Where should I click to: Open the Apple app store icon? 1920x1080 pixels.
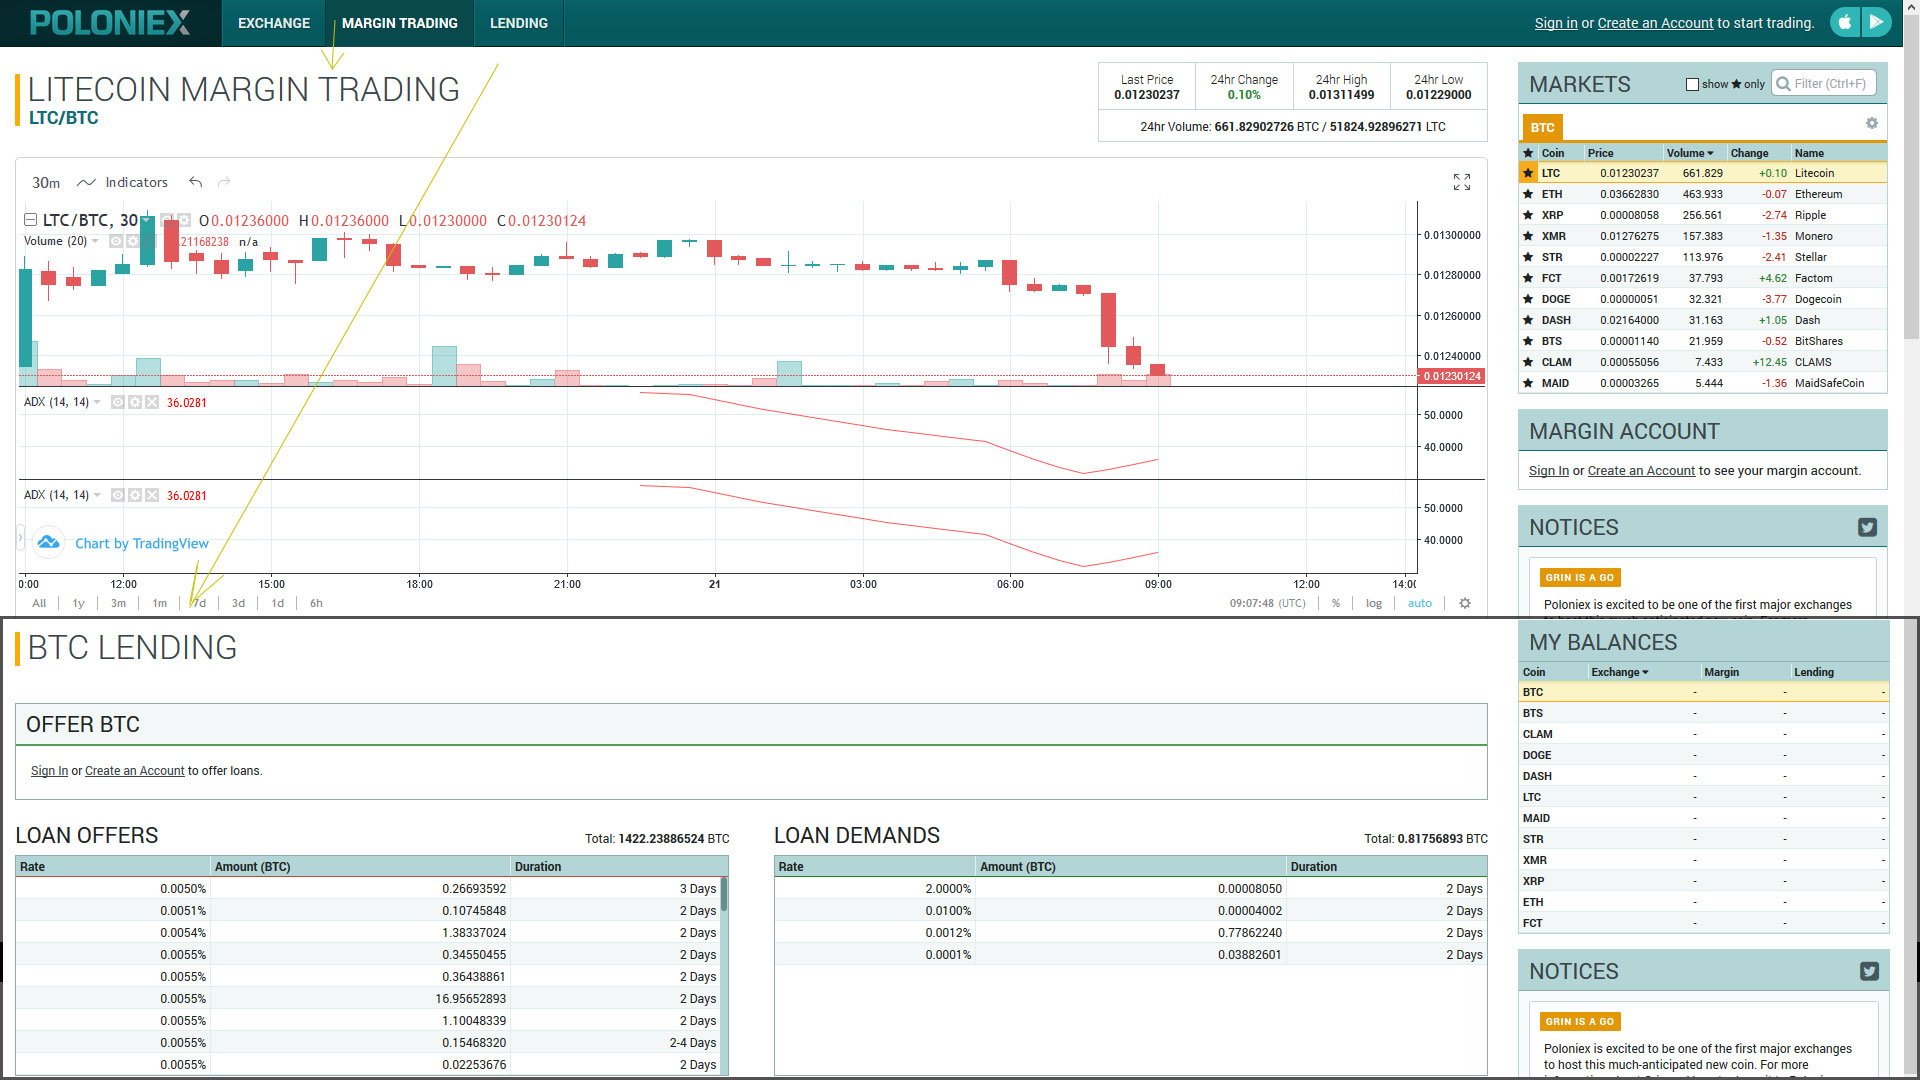[1845, 22]
